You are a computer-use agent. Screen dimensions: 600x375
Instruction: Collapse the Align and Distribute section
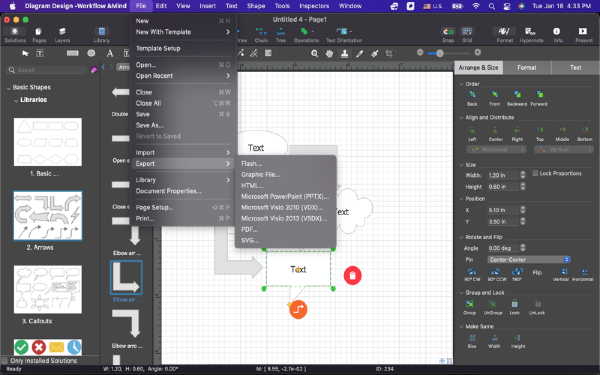coord(461,117)
